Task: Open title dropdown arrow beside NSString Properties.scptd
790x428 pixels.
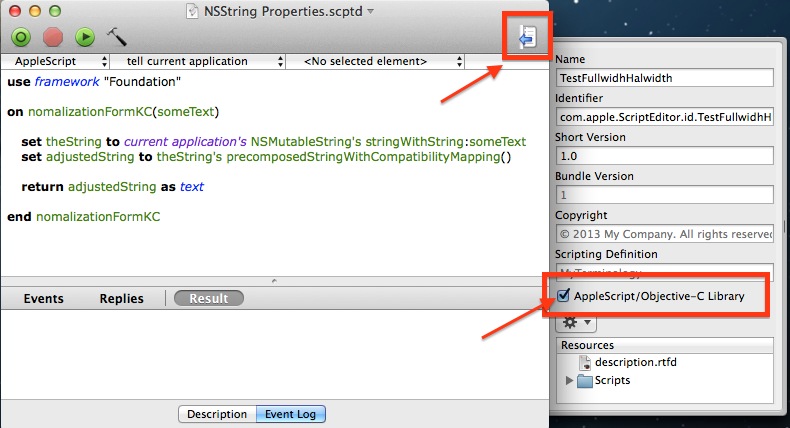Action: 371,11
